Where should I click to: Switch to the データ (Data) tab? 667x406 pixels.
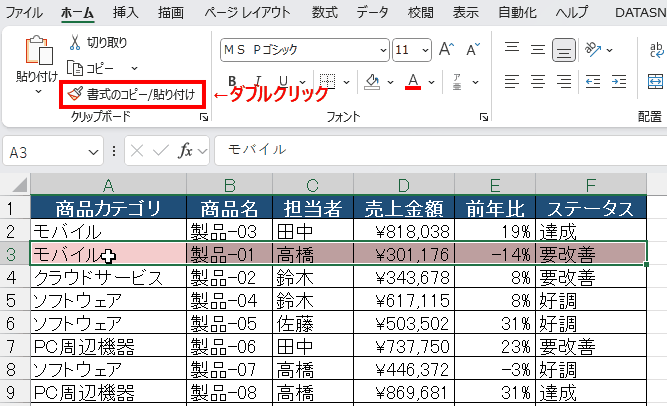[372, 12]
